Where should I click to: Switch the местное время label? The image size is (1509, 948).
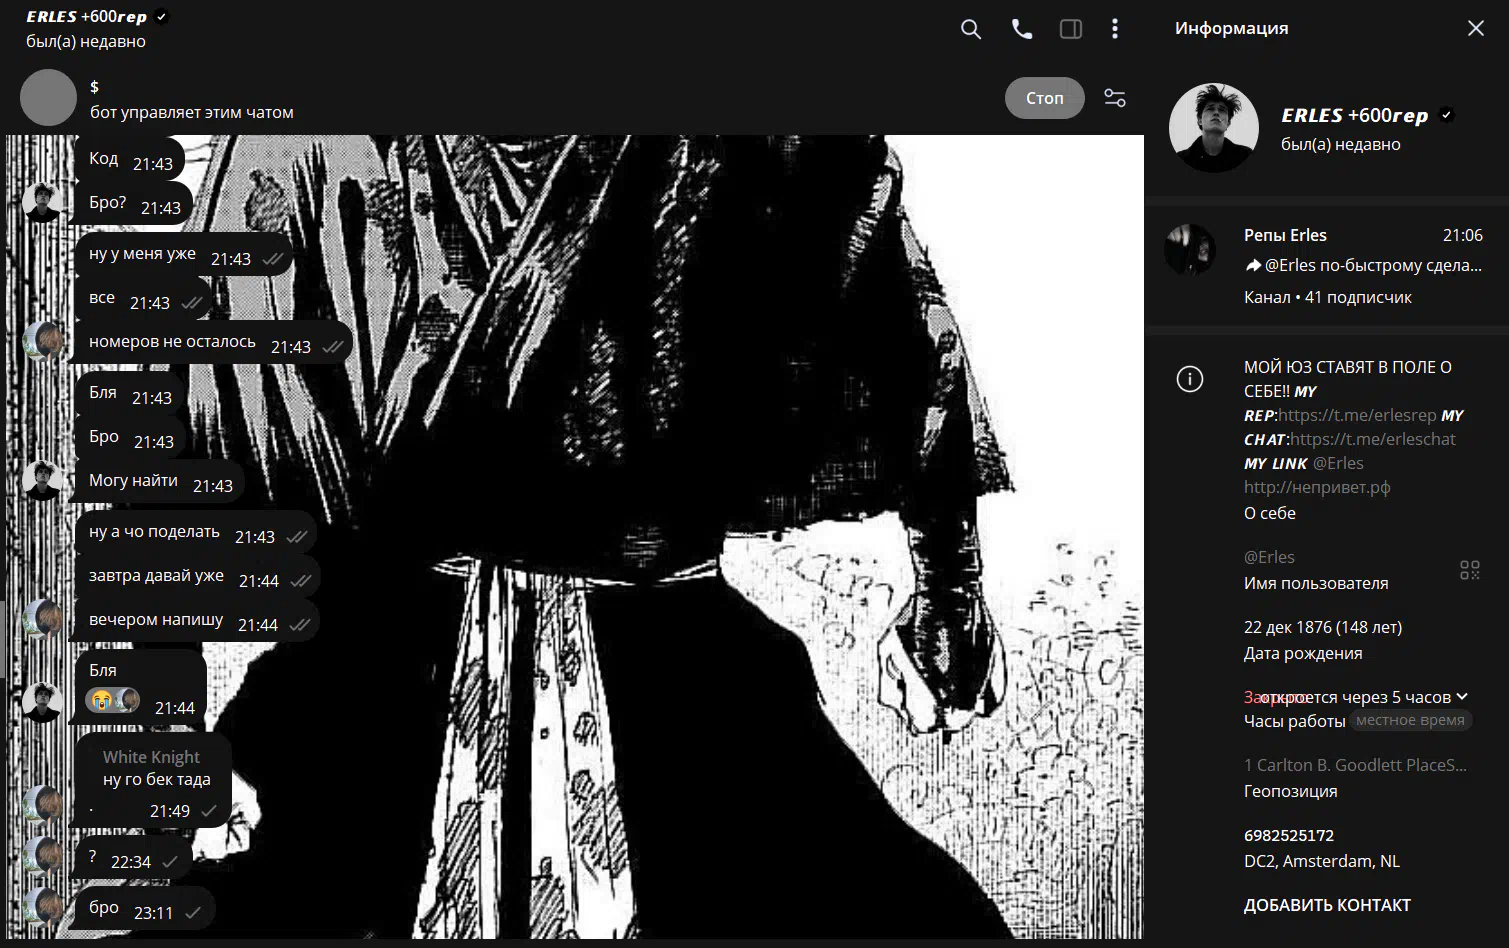click(1410, 720)
